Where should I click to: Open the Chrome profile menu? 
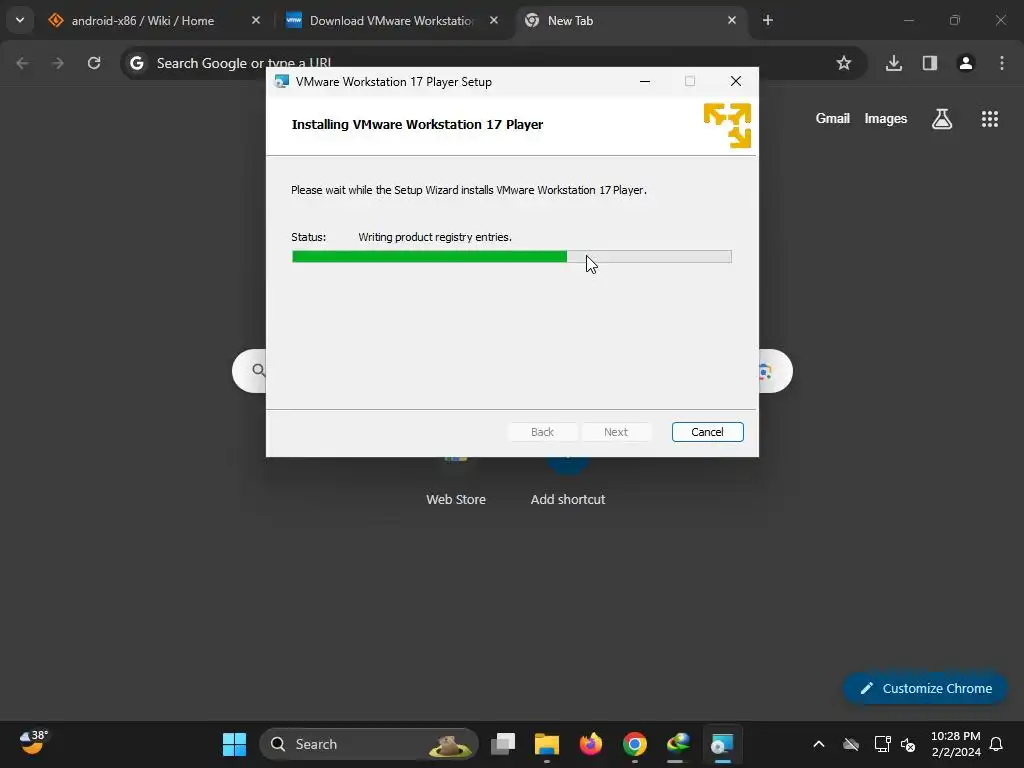tap(966, 63)
